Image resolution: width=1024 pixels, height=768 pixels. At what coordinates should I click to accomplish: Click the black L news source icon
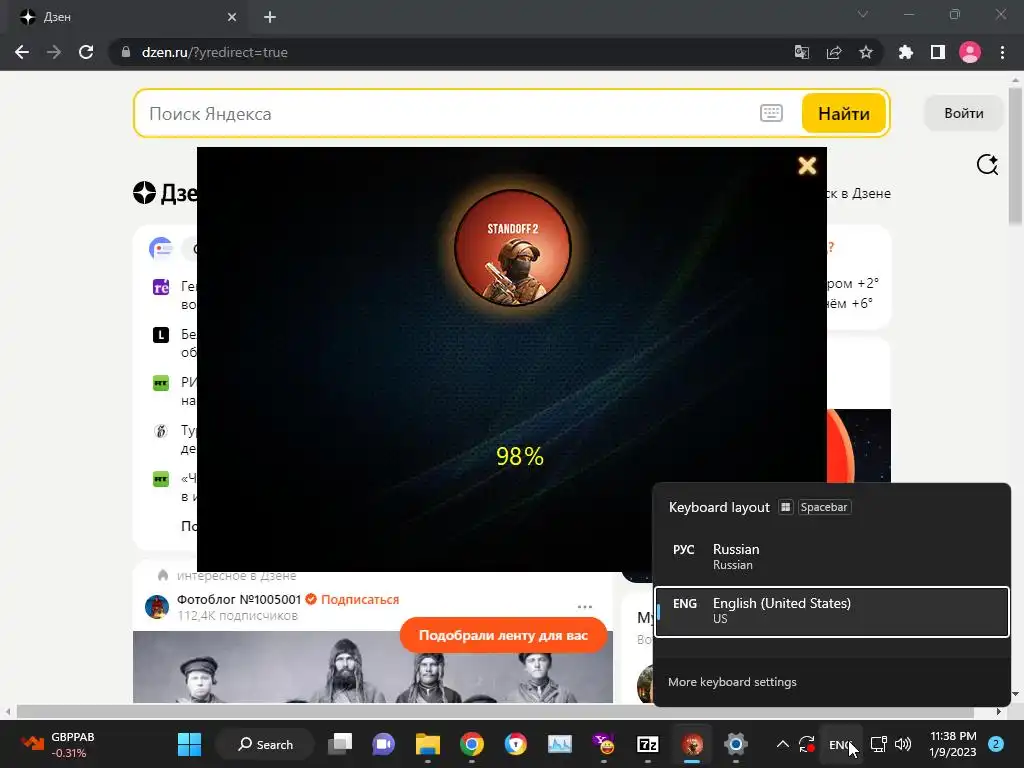click(161, 335)
